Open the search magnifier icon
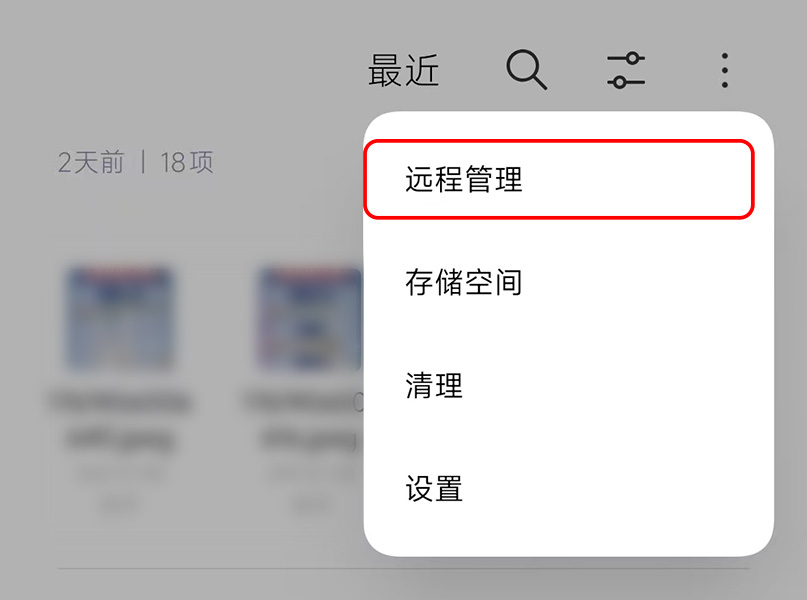The width and height of the screenshot is (807, 600). tap(527, 70)
